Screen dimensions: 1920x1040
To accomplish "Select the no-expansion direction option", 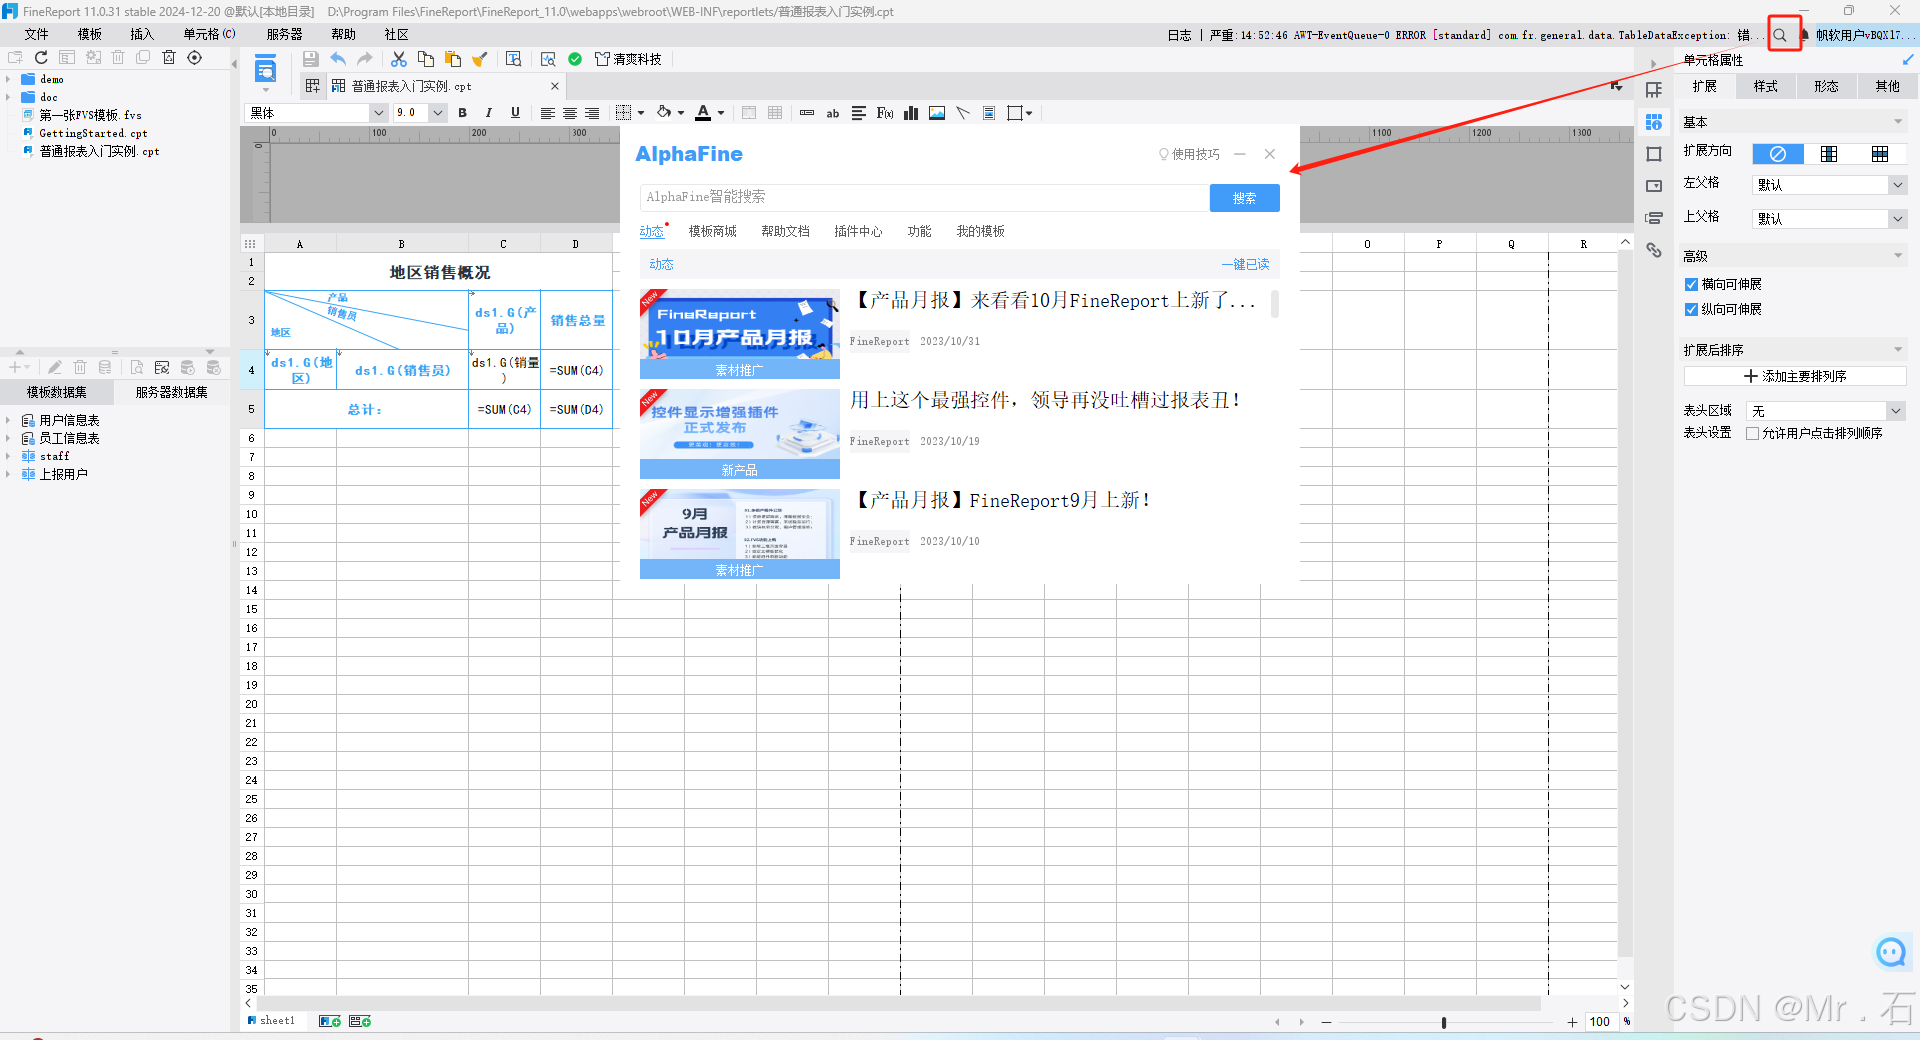I will [1778, 154].
